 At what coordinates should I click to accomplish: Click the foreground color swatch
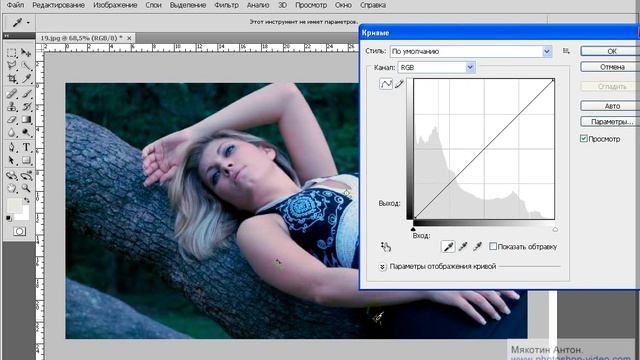pos(13,205)
